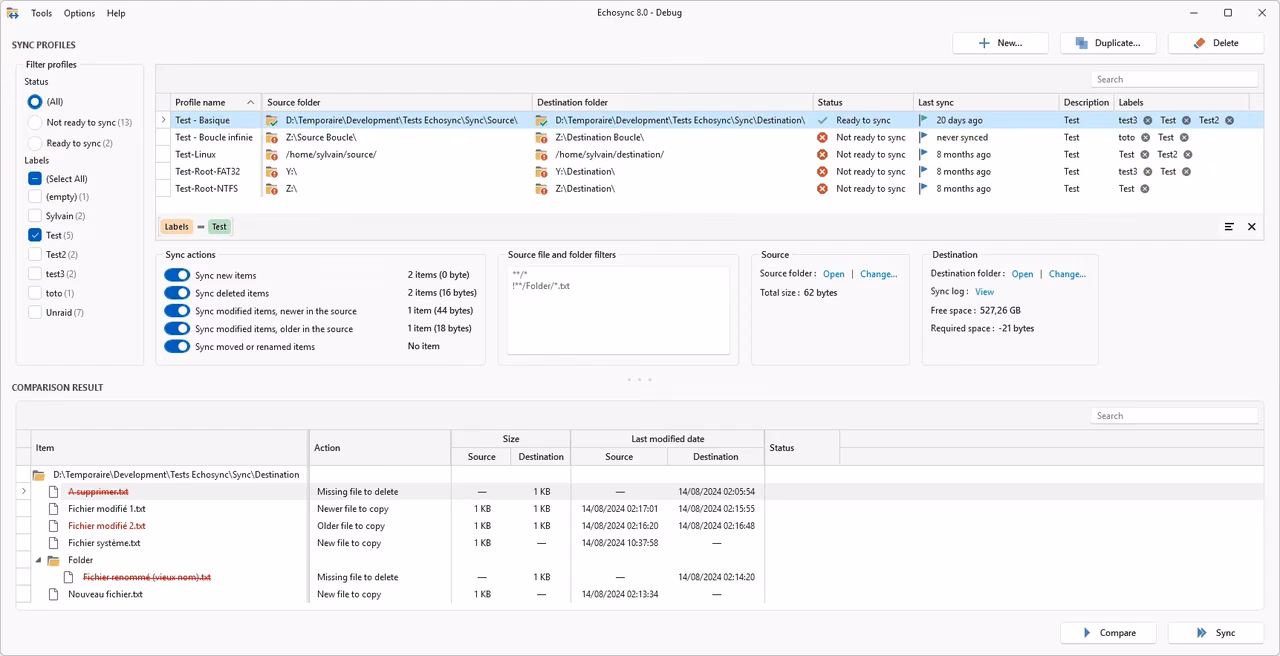Toggle Sync modified items, older in the source
Image resolution: width=1280 pixels, height=656 pixels.
point(177,329)
